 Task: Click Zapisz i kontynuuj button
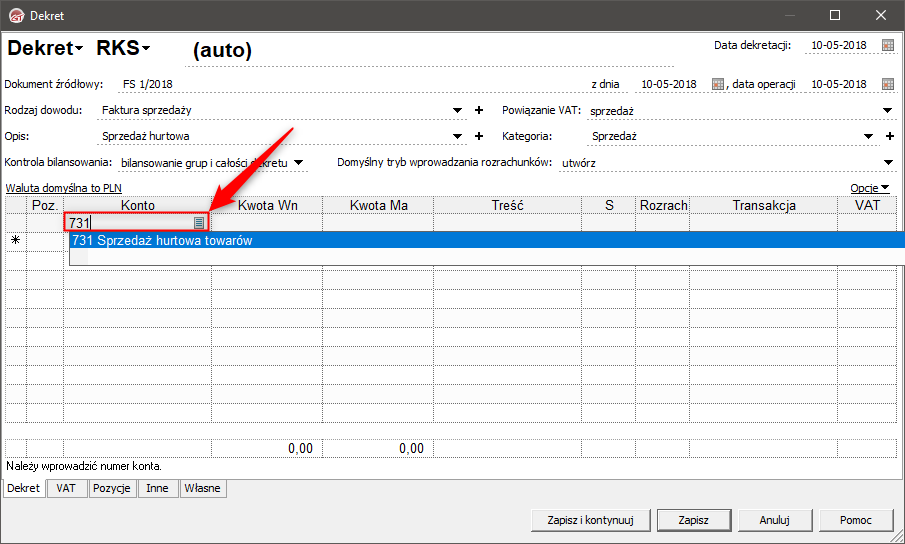[590, 520]
